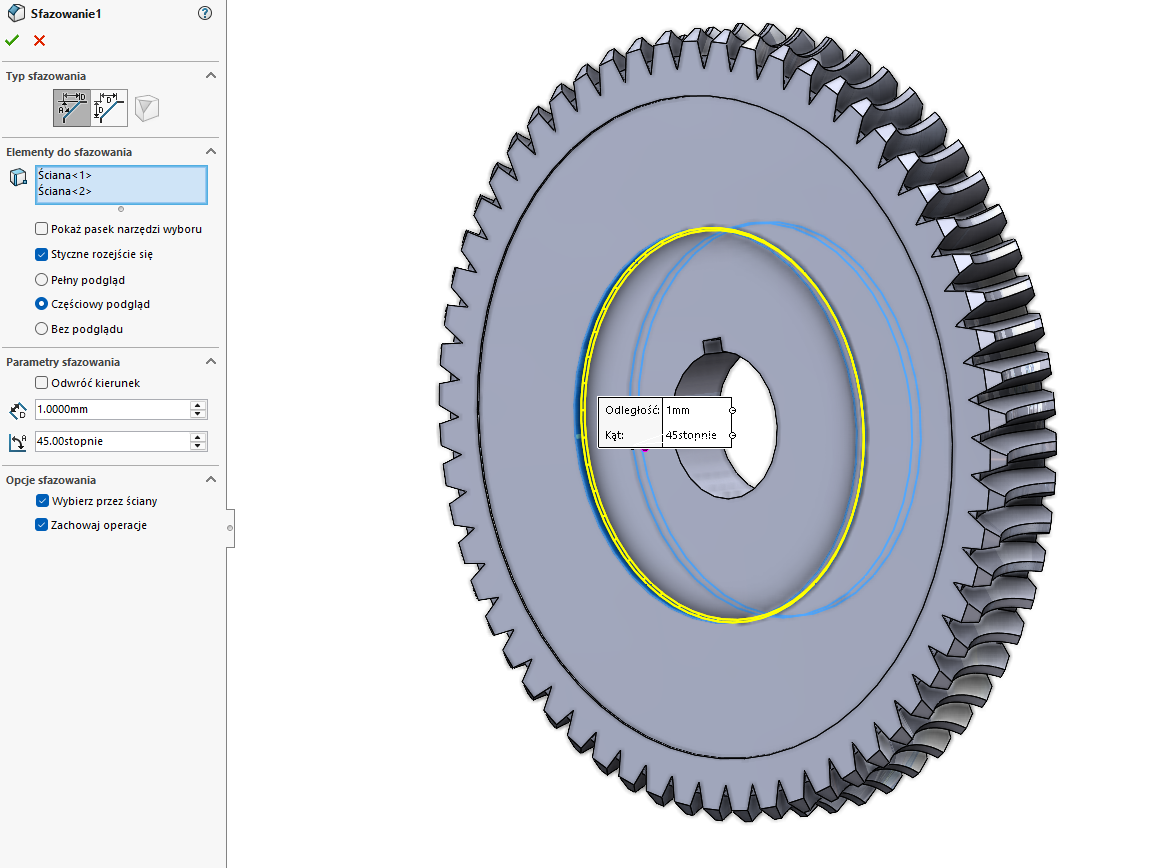Confirm chamfer with the green checkmark
This screenshot has width=1168, height=868.
[x=12, y=40]
